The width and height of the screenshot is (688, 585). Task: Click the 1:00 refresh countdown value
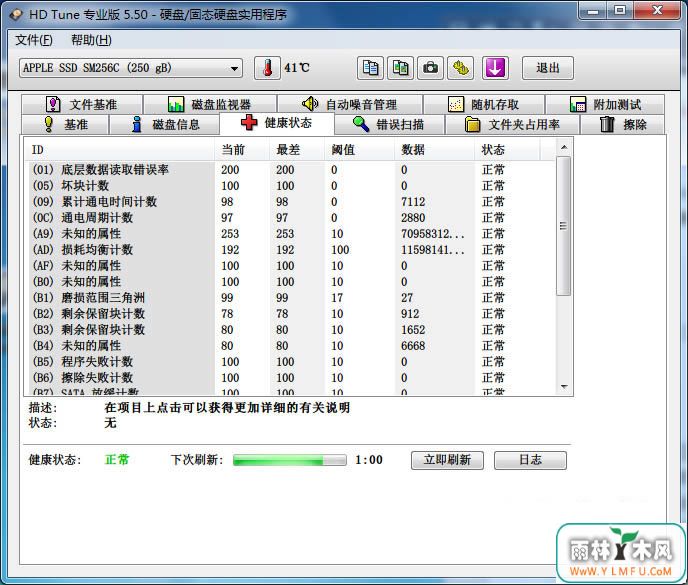pyautogui.click(x=369, y=460)
